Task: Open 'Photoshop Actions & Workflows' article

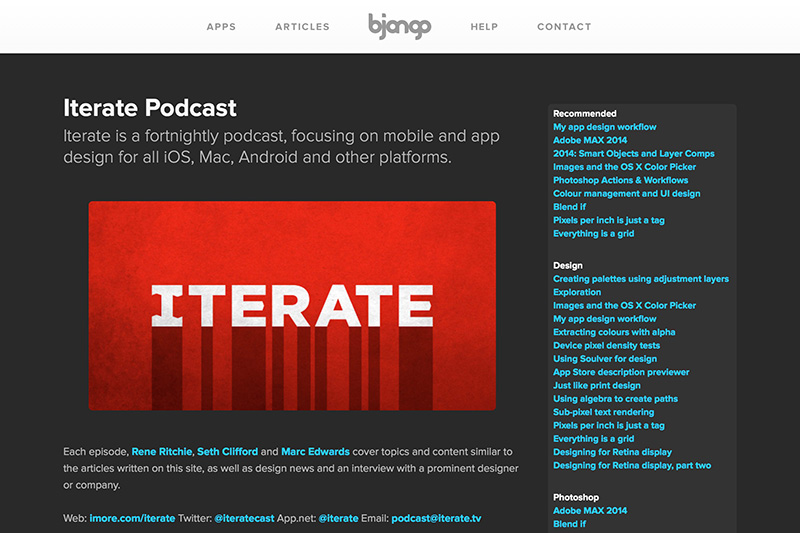Action: [x=620, y=180]
